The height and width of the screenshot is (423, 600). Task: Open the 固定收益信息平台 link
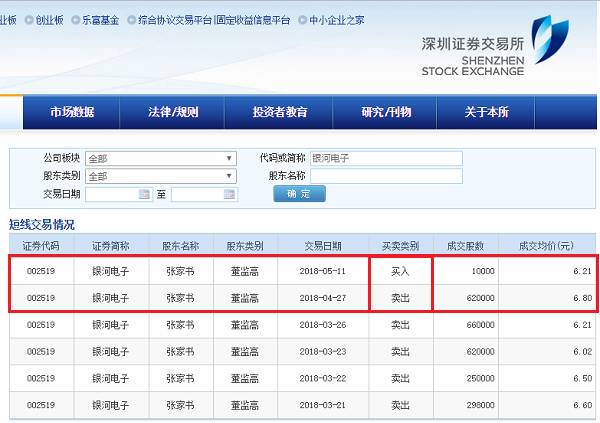(x=253, y=20)
